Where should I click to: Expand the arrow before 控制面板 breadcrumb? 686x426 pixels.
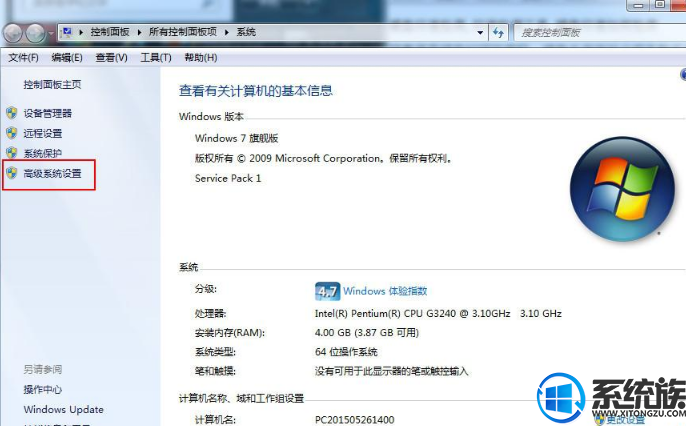point(81,32)
